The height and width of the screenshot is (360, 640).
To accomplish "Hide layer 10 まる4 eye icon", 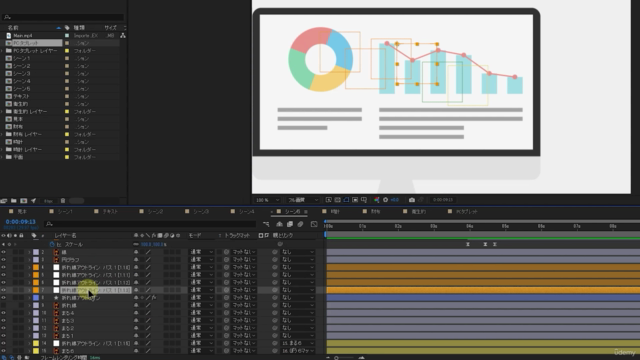I will pos(3,313).
